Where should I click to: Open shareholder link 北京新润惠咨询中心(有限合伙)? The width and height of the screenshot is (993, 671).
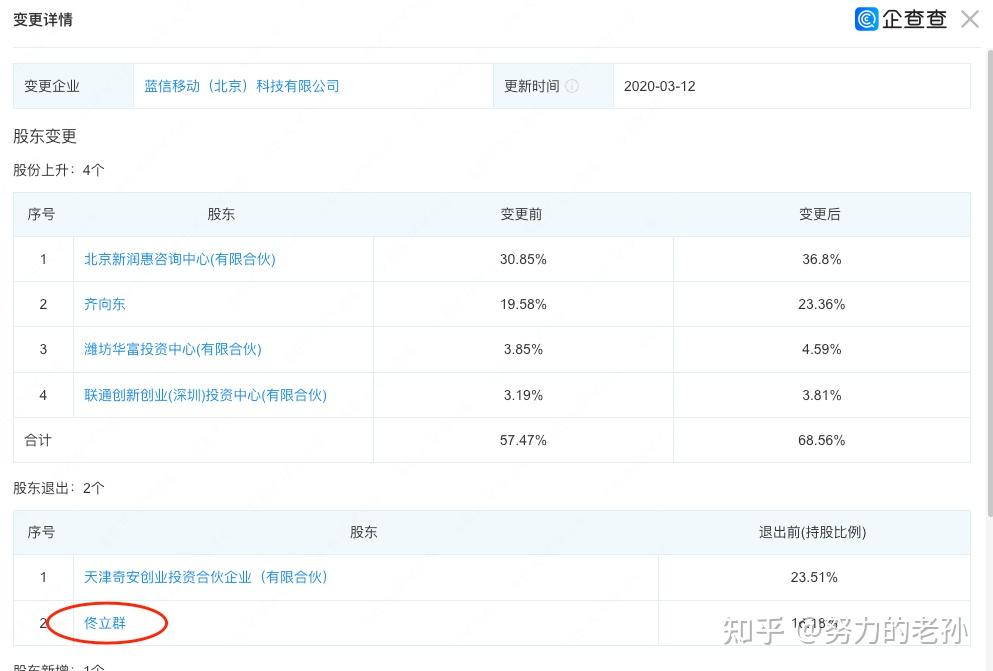pos(180,259)
